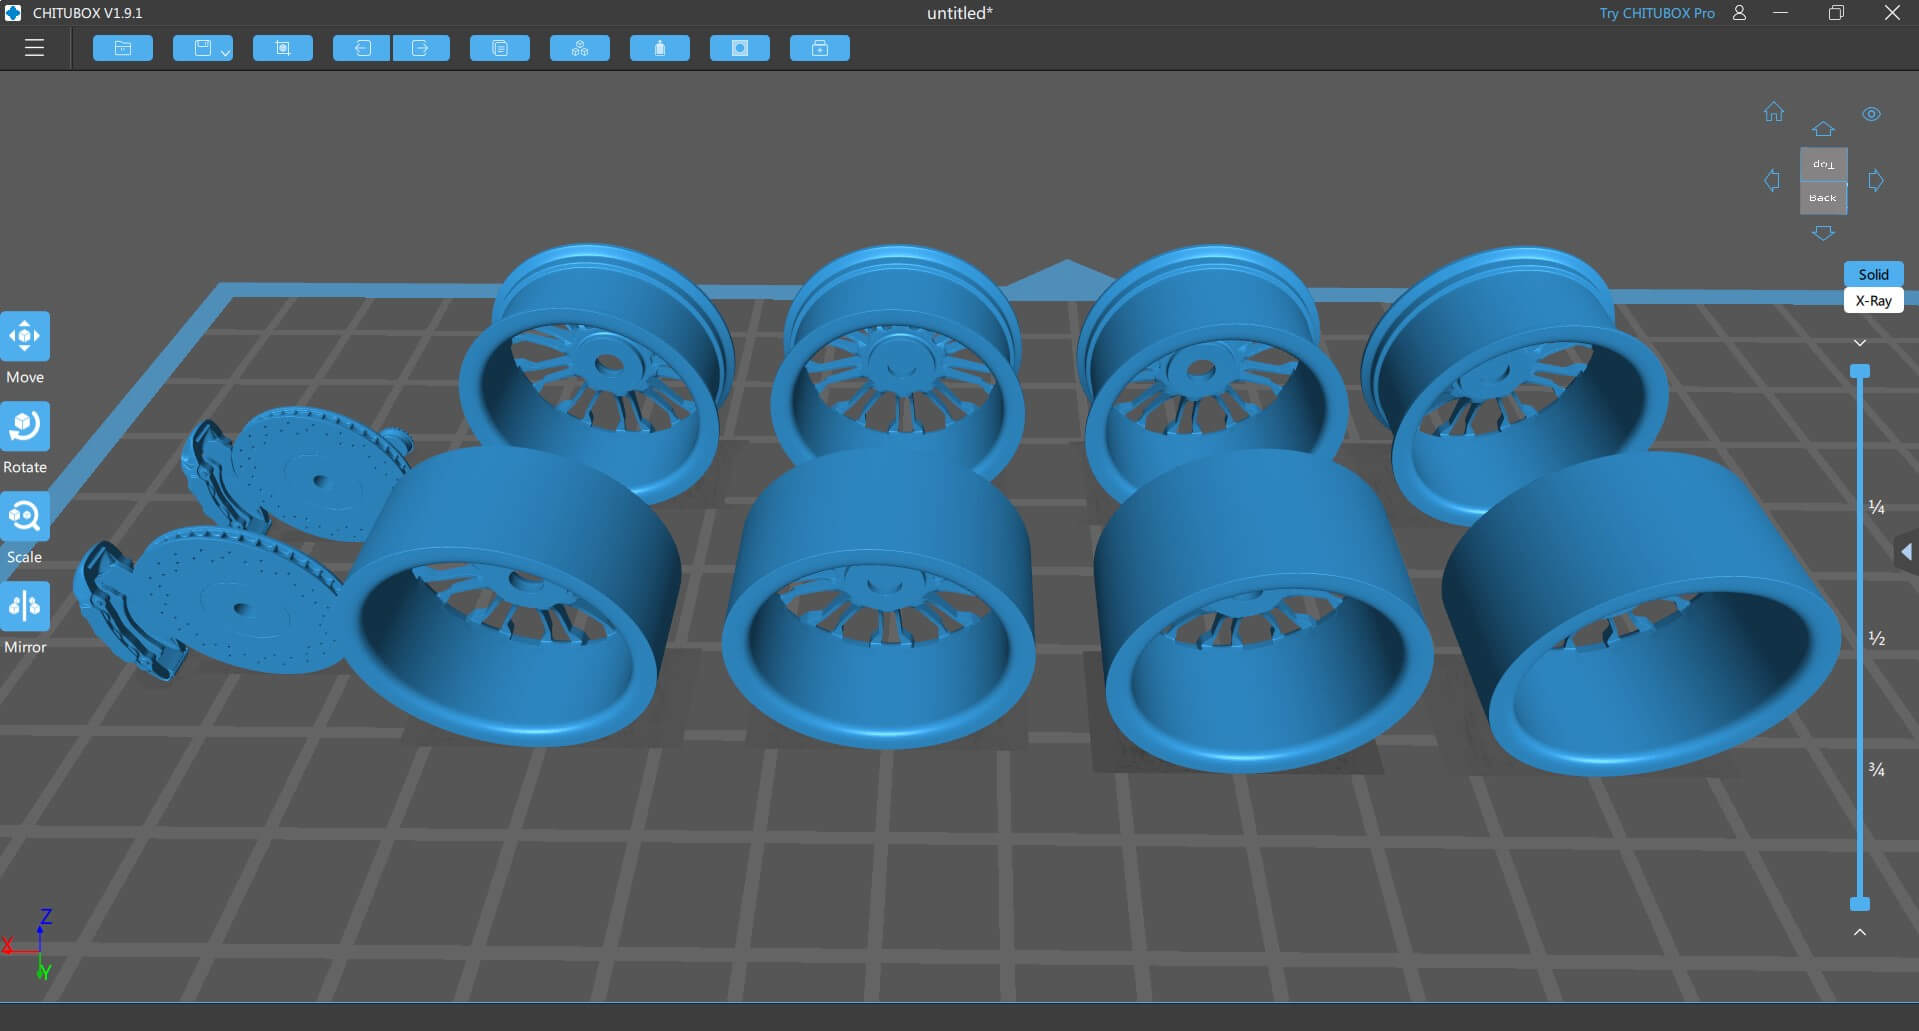Rotate view left with the left arrow
The image size is (1919, 1031).
click(1772, 181)
